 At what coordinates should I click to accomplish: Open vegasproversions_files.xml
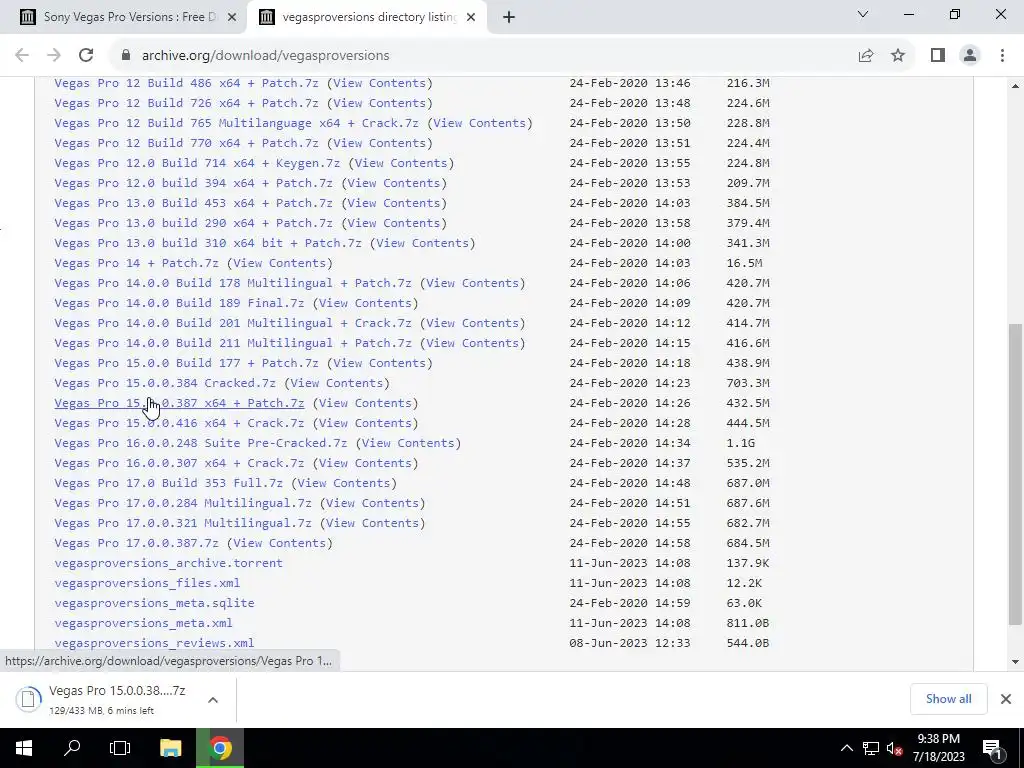click(147, 583)
